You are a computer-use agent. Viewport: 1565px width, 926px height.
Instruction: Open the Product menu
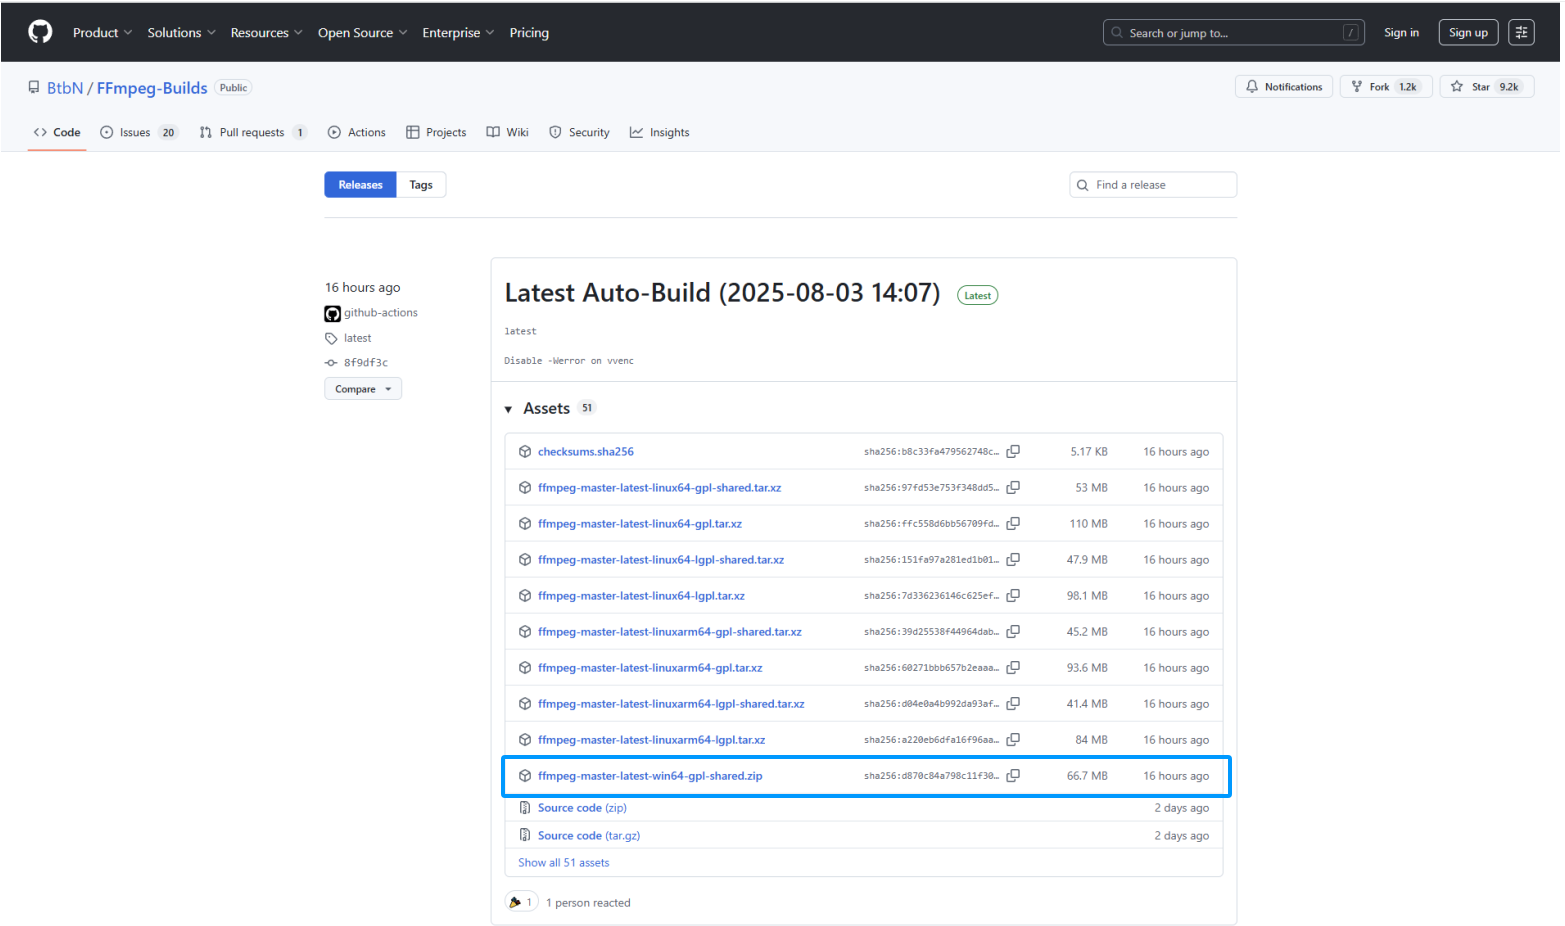[x=102, y=32]
